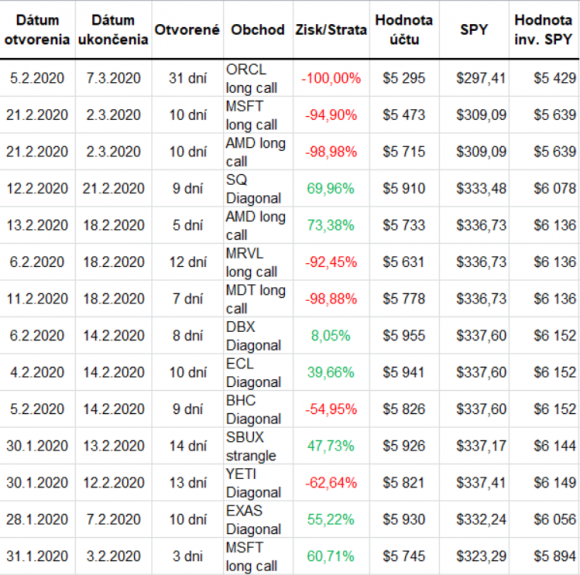Click the 47,73% profit value
This screenshot has height=575, width=580.
point(331,446)
